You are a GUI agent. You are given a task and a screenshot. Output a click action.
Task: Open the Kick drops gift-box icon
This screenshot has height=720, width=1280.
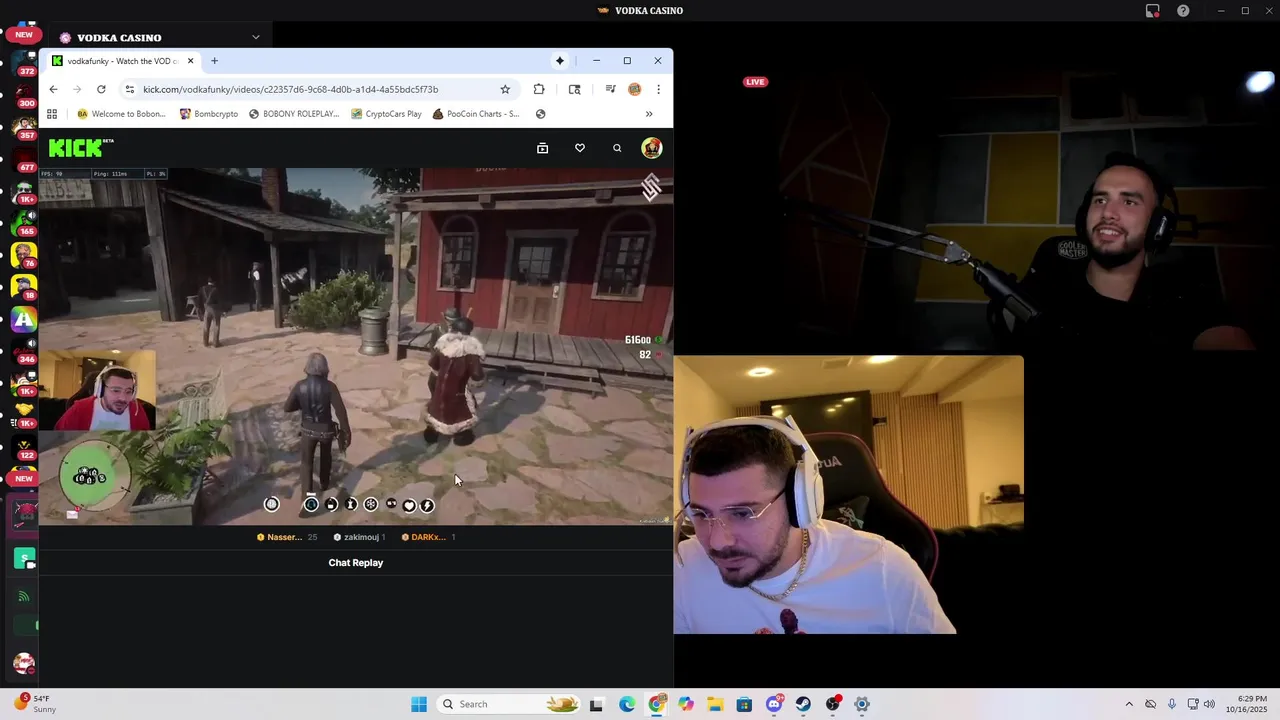pos(542,148)
